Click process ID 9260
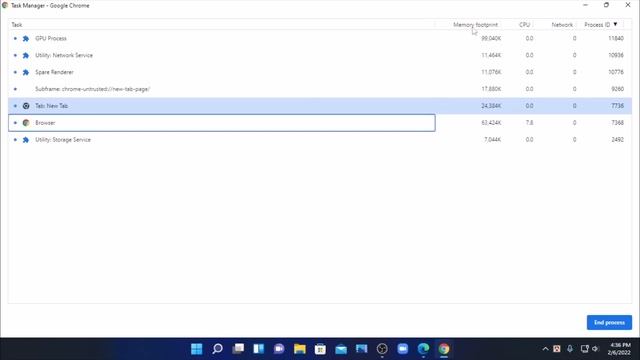This screenshot has width=640, height=360. [x=618, y=89]
